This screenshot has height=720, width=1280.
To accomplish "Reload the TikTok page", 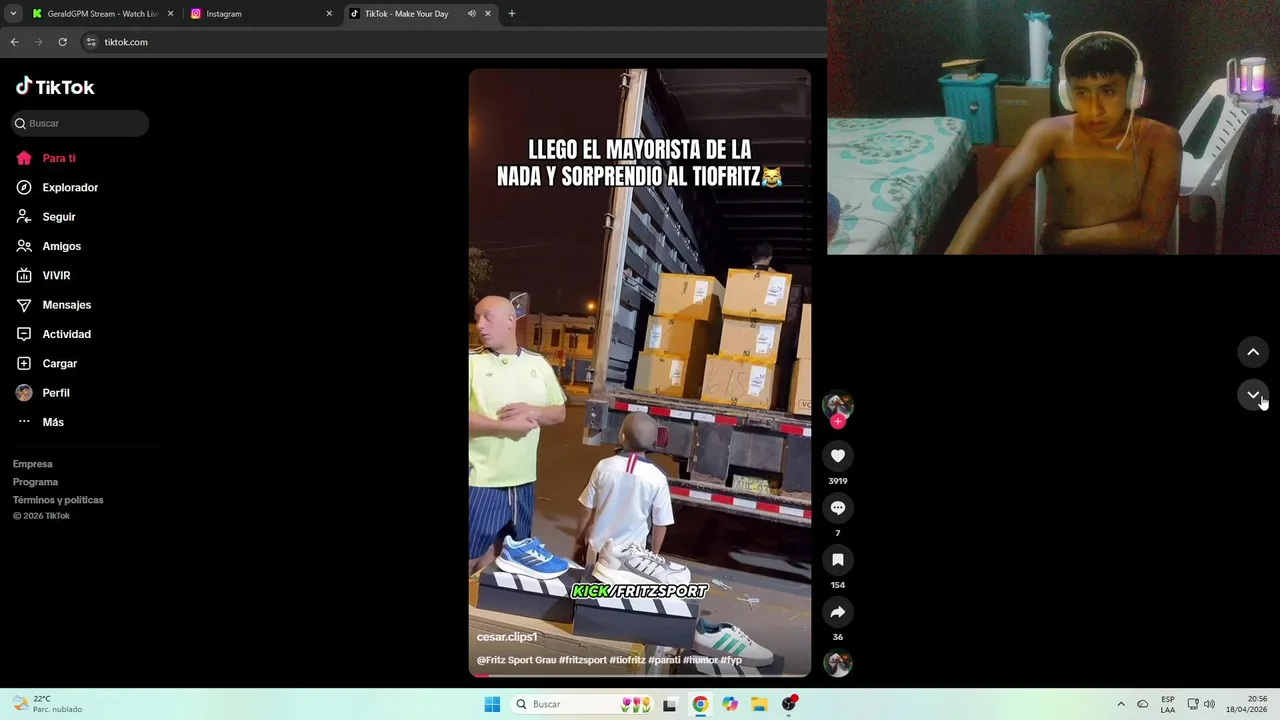I will 62,42.
